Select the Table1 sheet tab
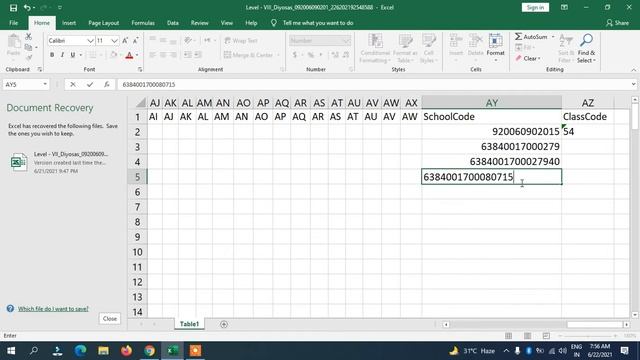This screenshot has width=640, height=360. tap(189, 324)
